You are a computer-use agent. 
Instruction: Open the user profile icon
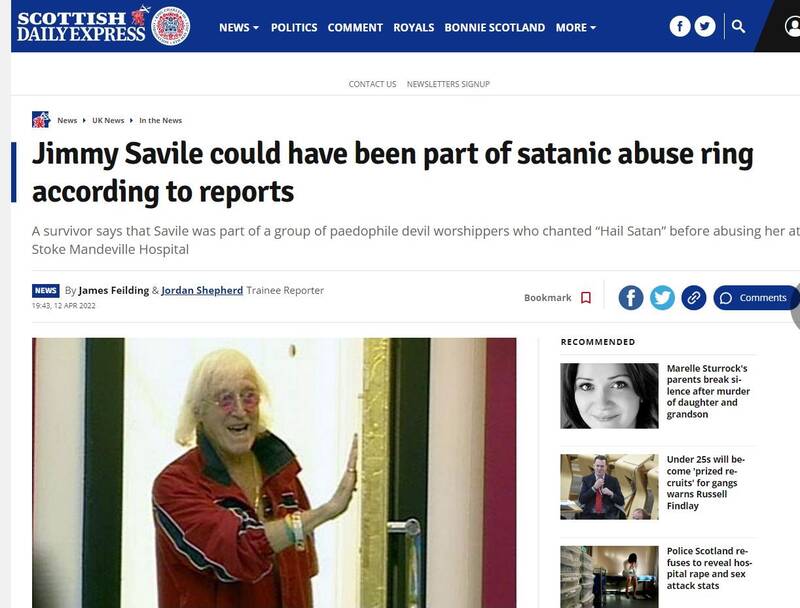[793, 26]
